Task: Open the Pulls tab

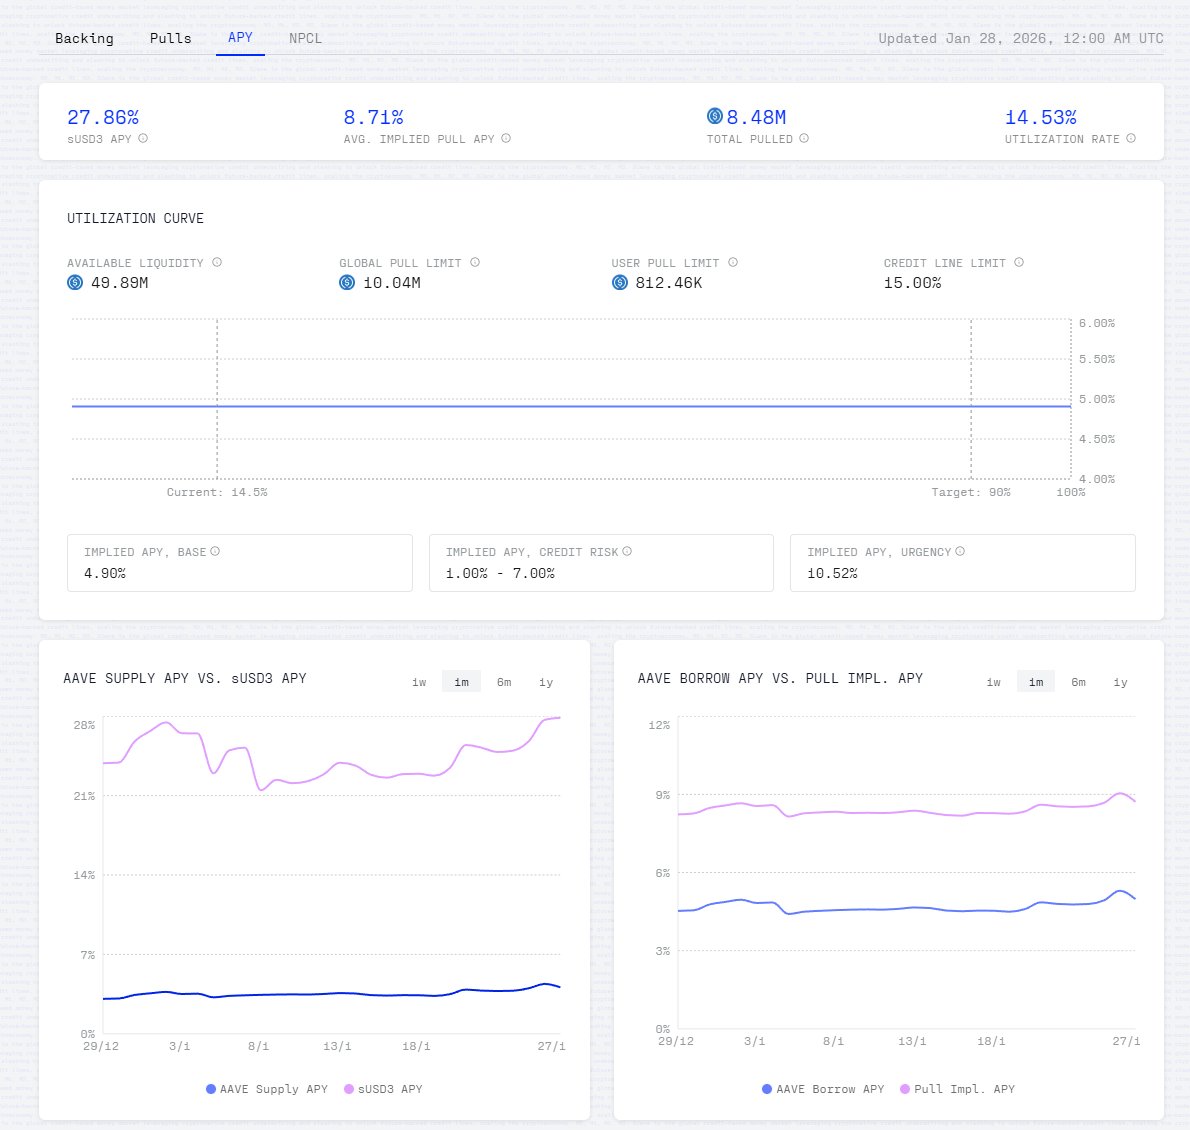Action: click(x=170, y=38)
